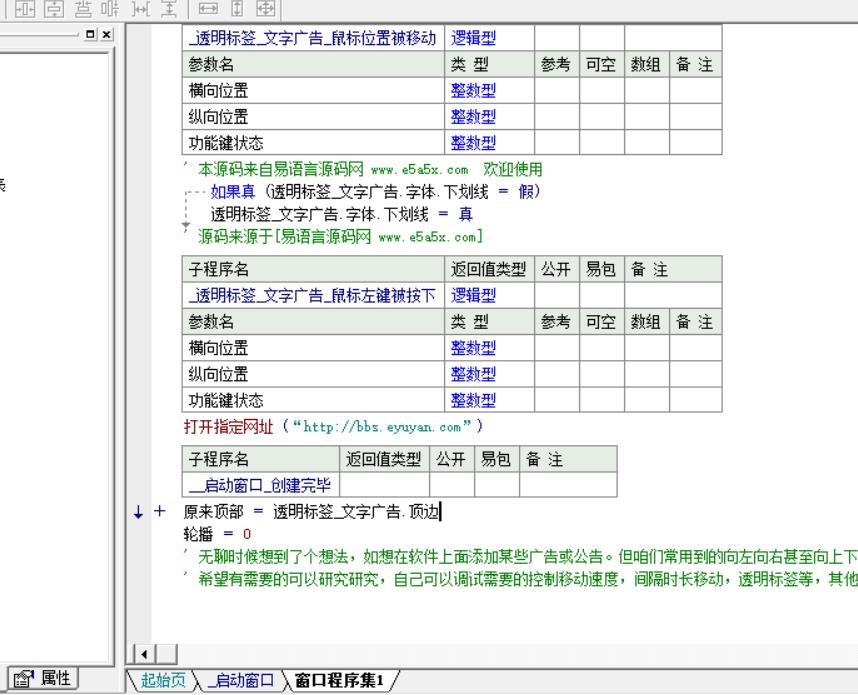Click the vertical adjacent-gap toolbar icon

169,8
